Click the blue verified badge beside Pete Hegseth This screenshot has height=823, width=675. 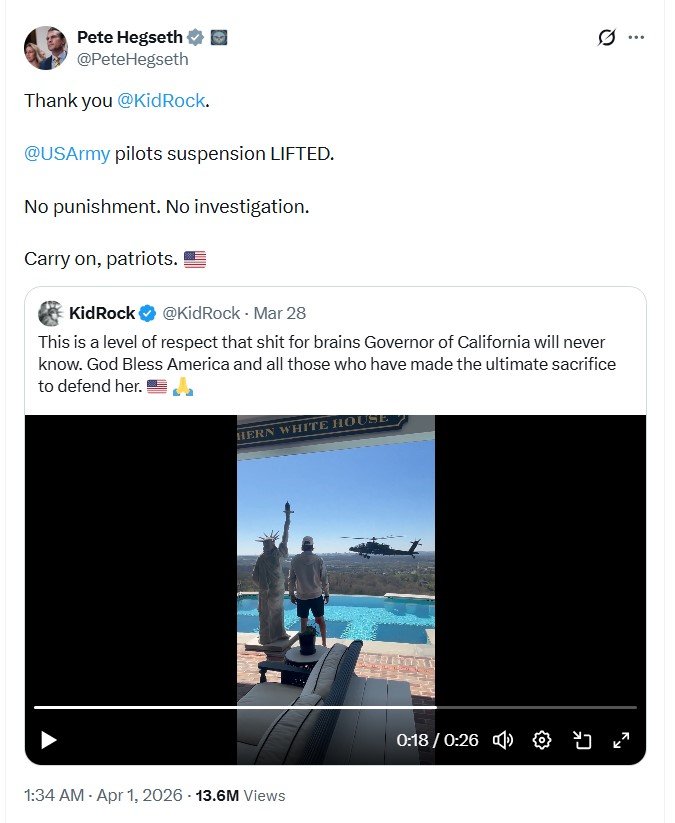197,38
